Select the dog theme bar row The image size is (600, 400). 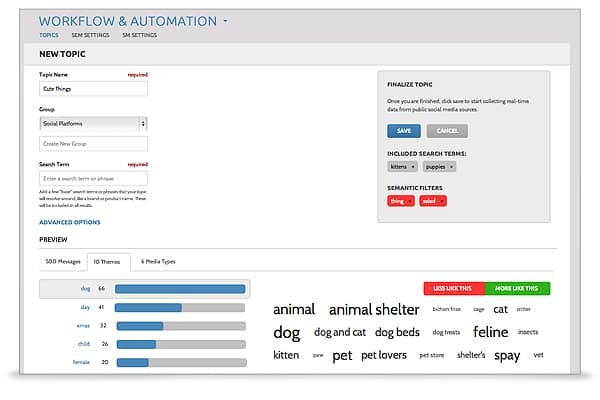coord(144,289)
